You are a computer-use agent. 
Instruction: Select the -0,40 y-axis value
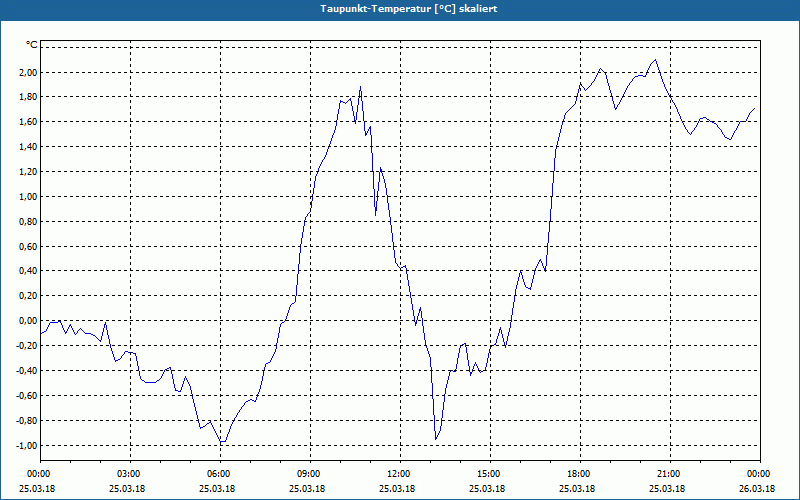28,371
